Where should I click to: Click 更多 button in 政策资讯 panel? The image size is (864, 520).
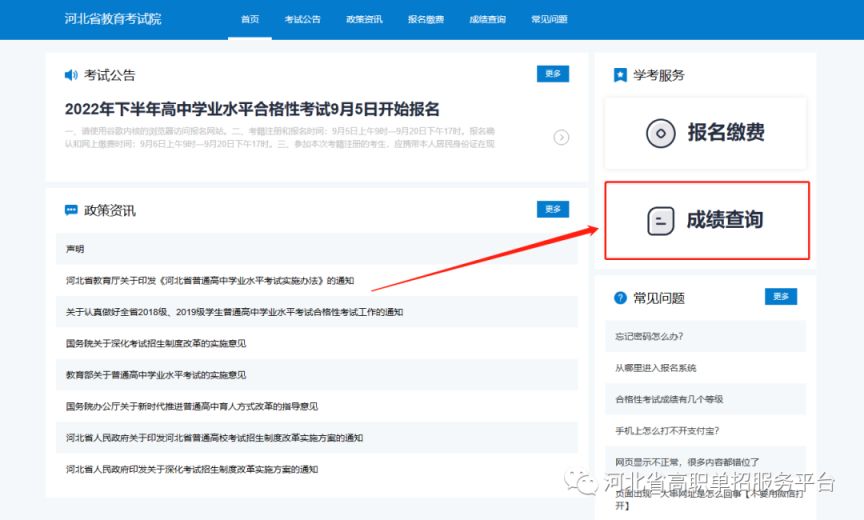tap(553, 209)
